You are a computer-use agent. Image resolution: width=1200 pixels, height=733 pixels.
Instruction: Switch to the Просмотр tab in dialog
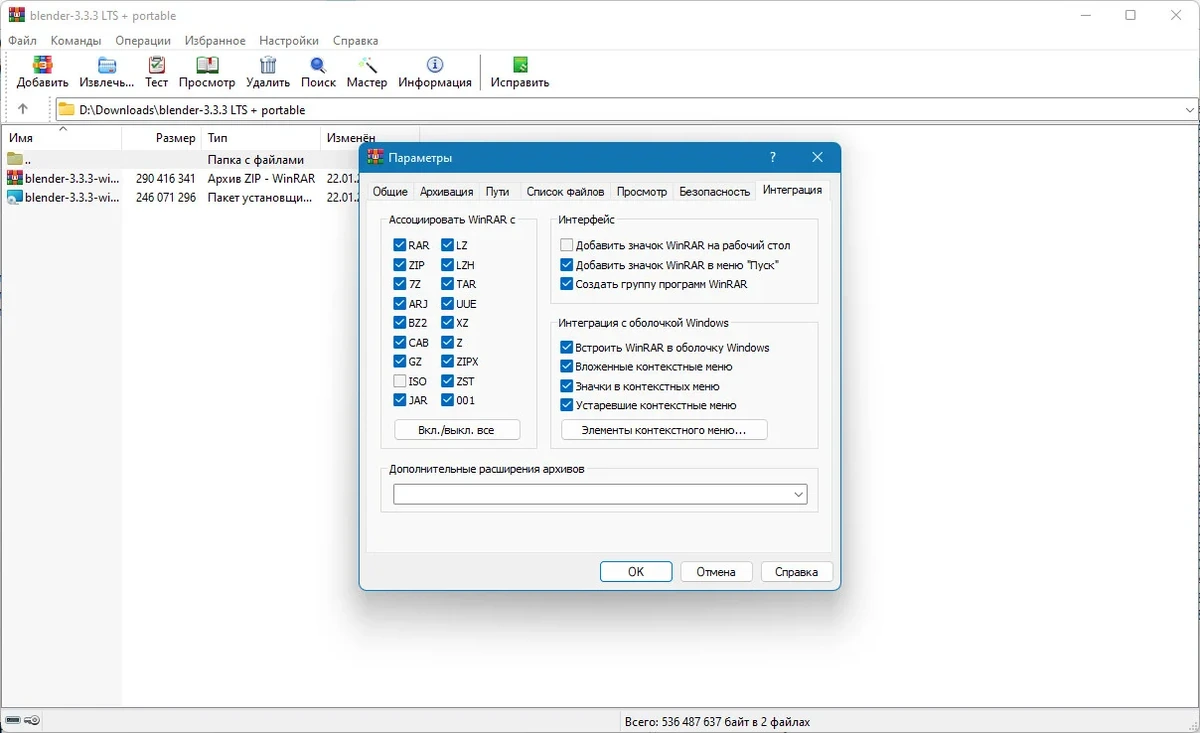642,192
